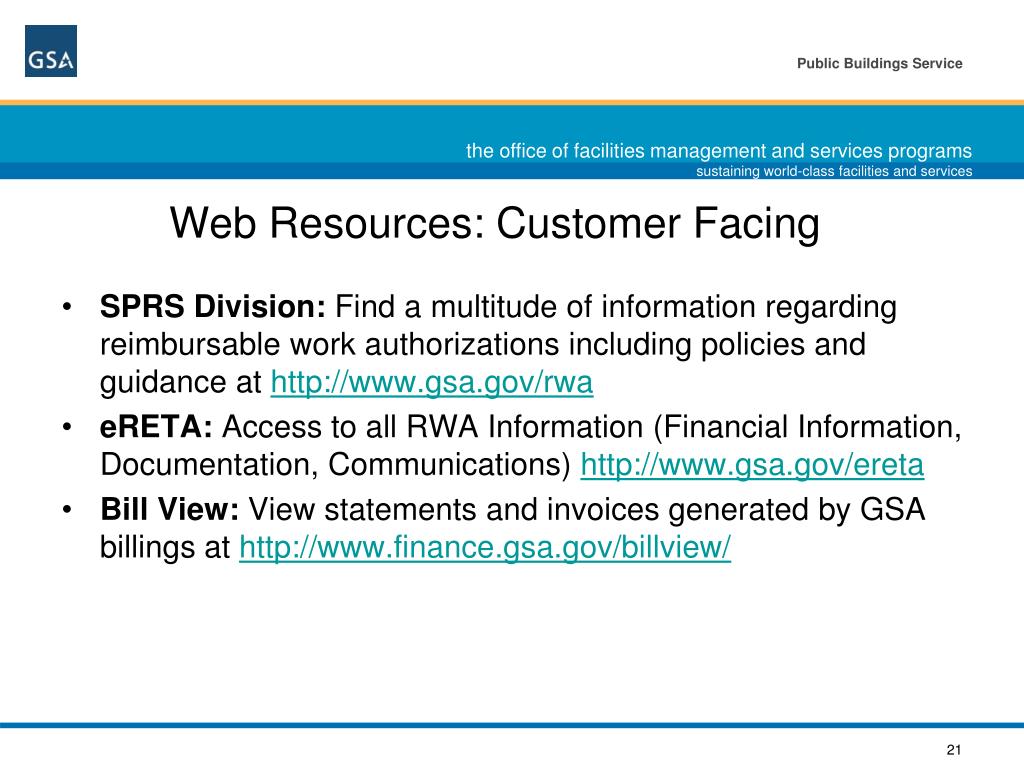Click the GSA logo icon
The image size is (1024, 768).
point(51,51)
